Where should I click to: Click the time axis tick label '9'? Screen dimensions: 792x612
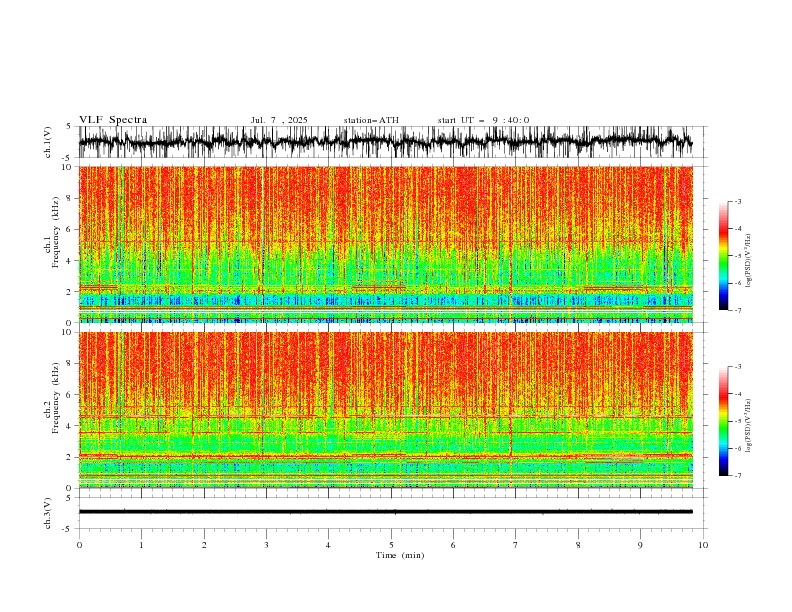click(640, 545)
